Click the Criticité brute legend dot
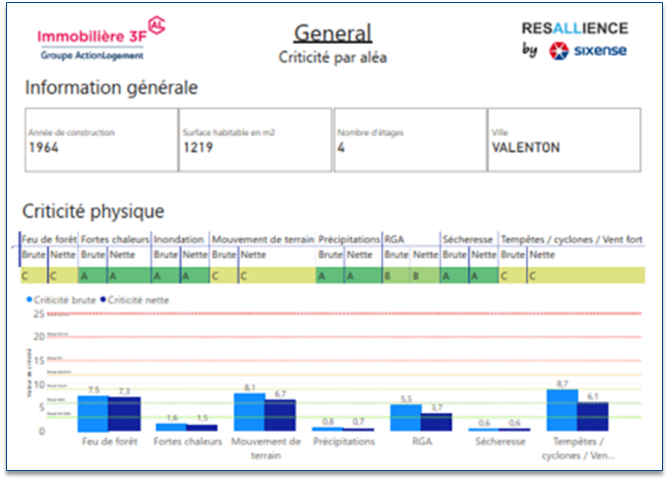 (x=28, y=299)
